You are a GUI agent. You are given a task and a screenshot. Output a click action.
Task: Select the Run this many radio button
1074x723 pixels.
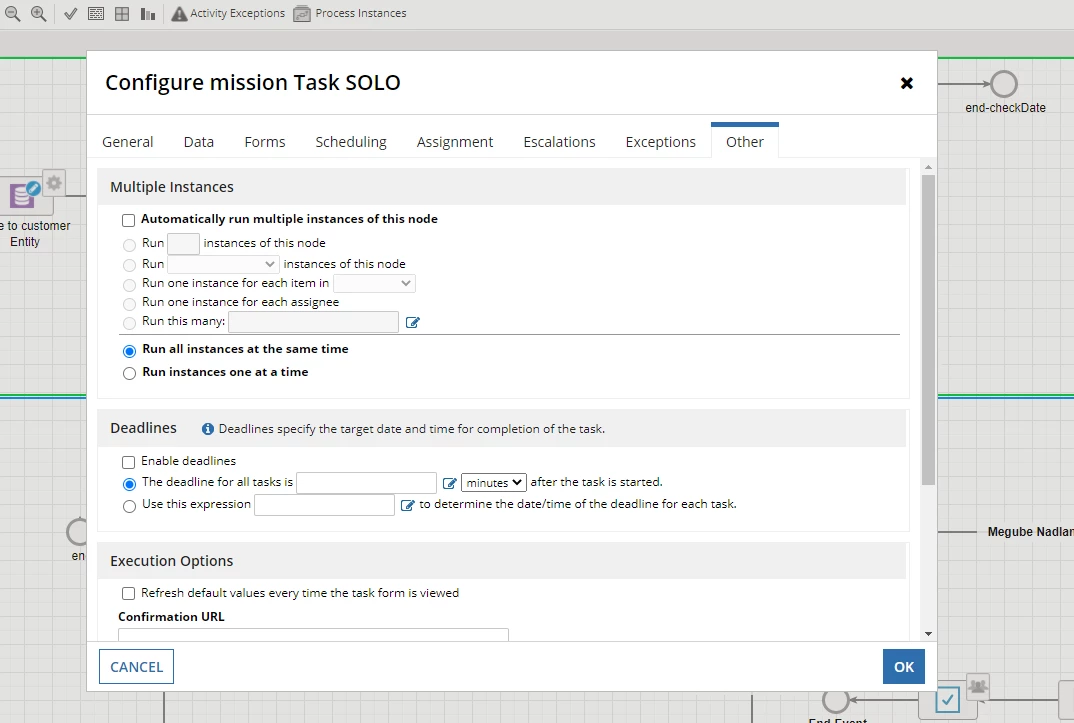[129, 322]
